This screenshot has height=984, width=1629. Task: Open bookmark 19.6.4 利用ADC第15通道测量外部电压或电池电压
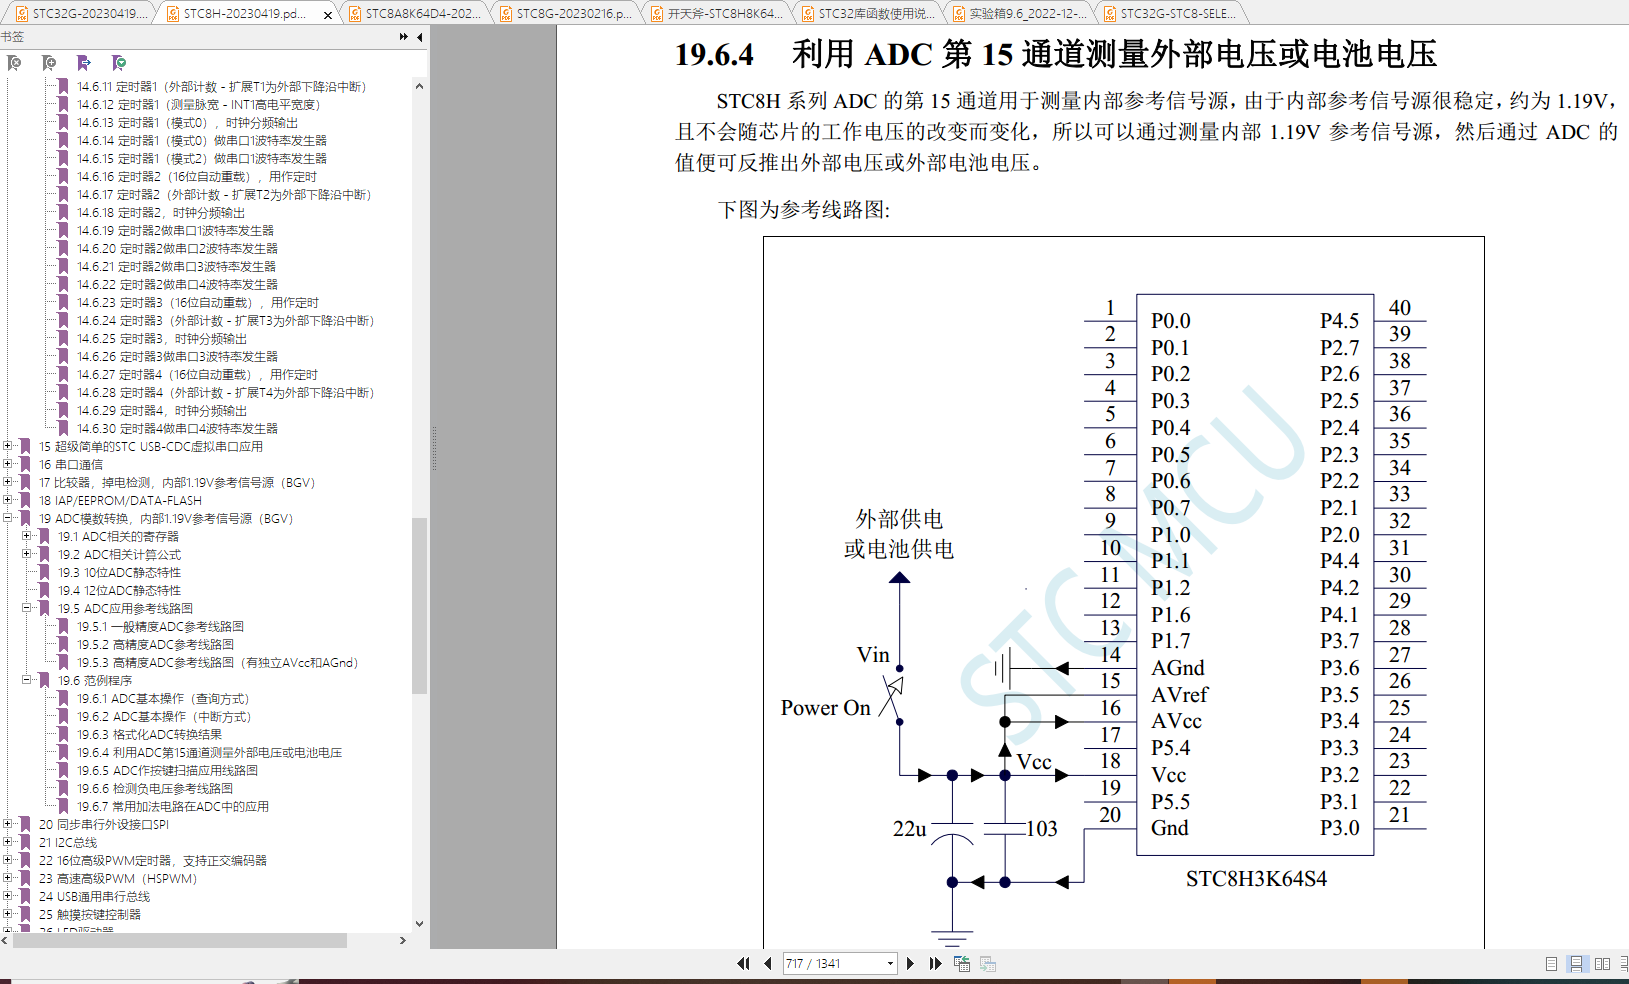[209, 753]
